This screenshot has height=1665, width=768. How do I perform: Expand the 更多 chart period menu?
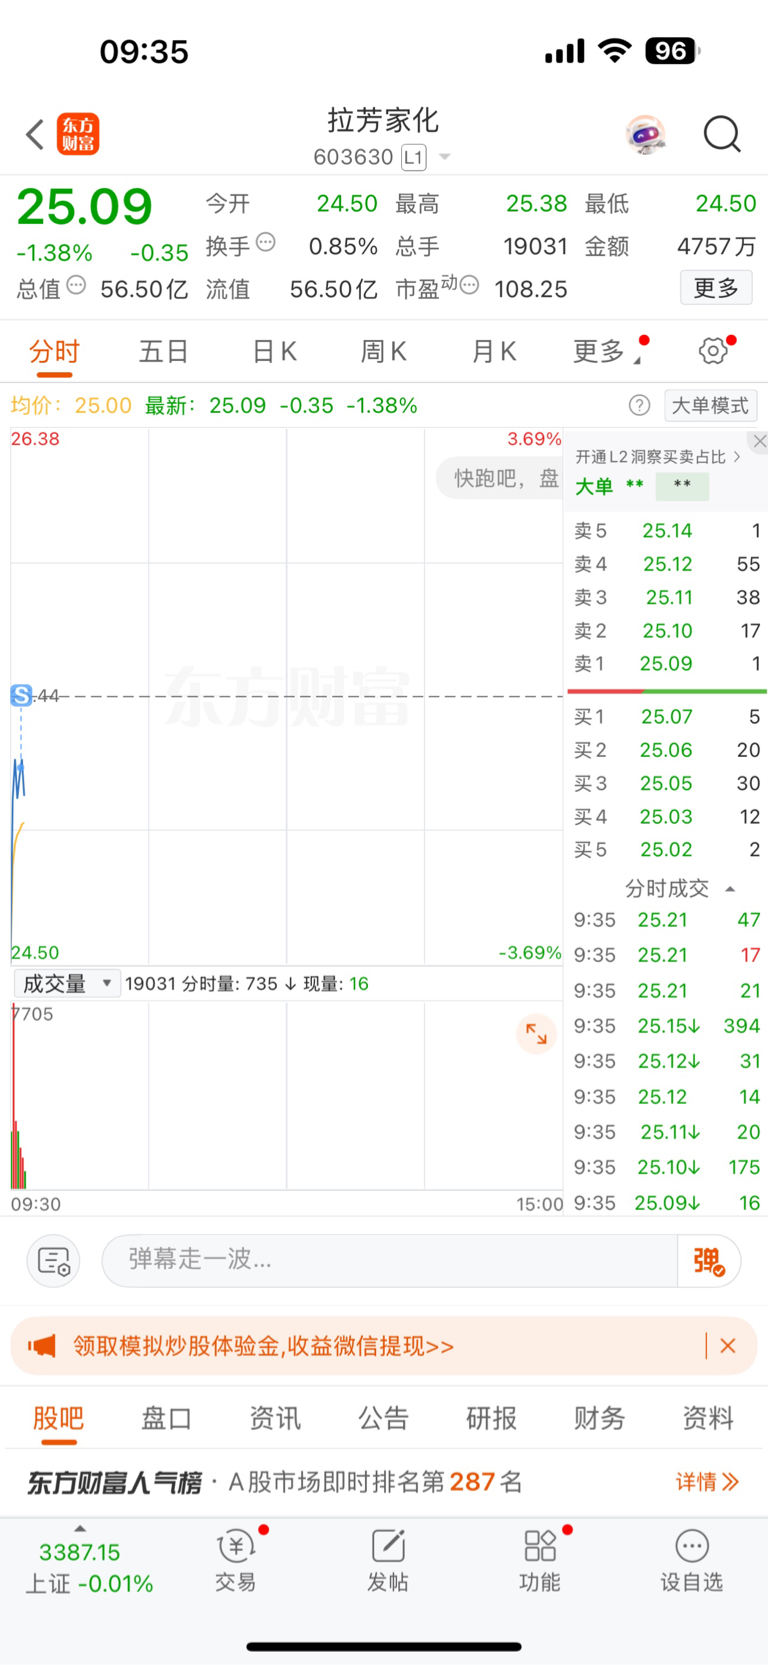click(x=606, y=351)
